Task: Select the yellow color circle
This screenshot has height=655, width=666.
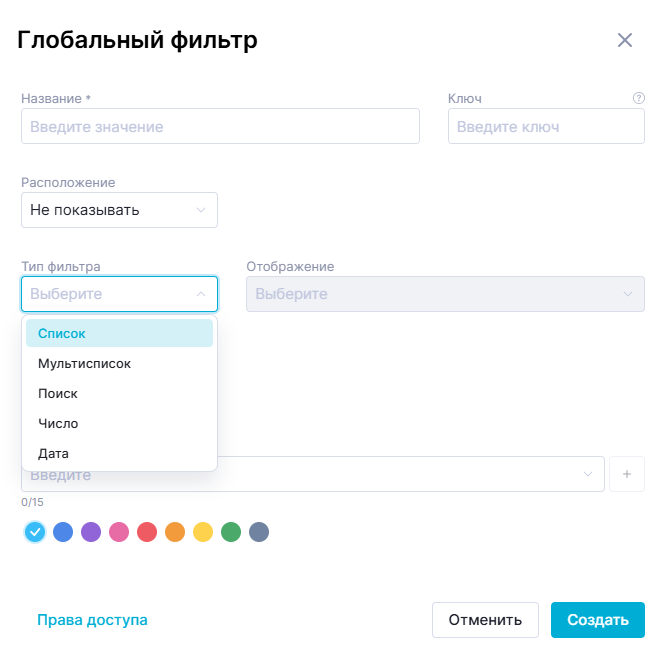Action: (203, 532)
